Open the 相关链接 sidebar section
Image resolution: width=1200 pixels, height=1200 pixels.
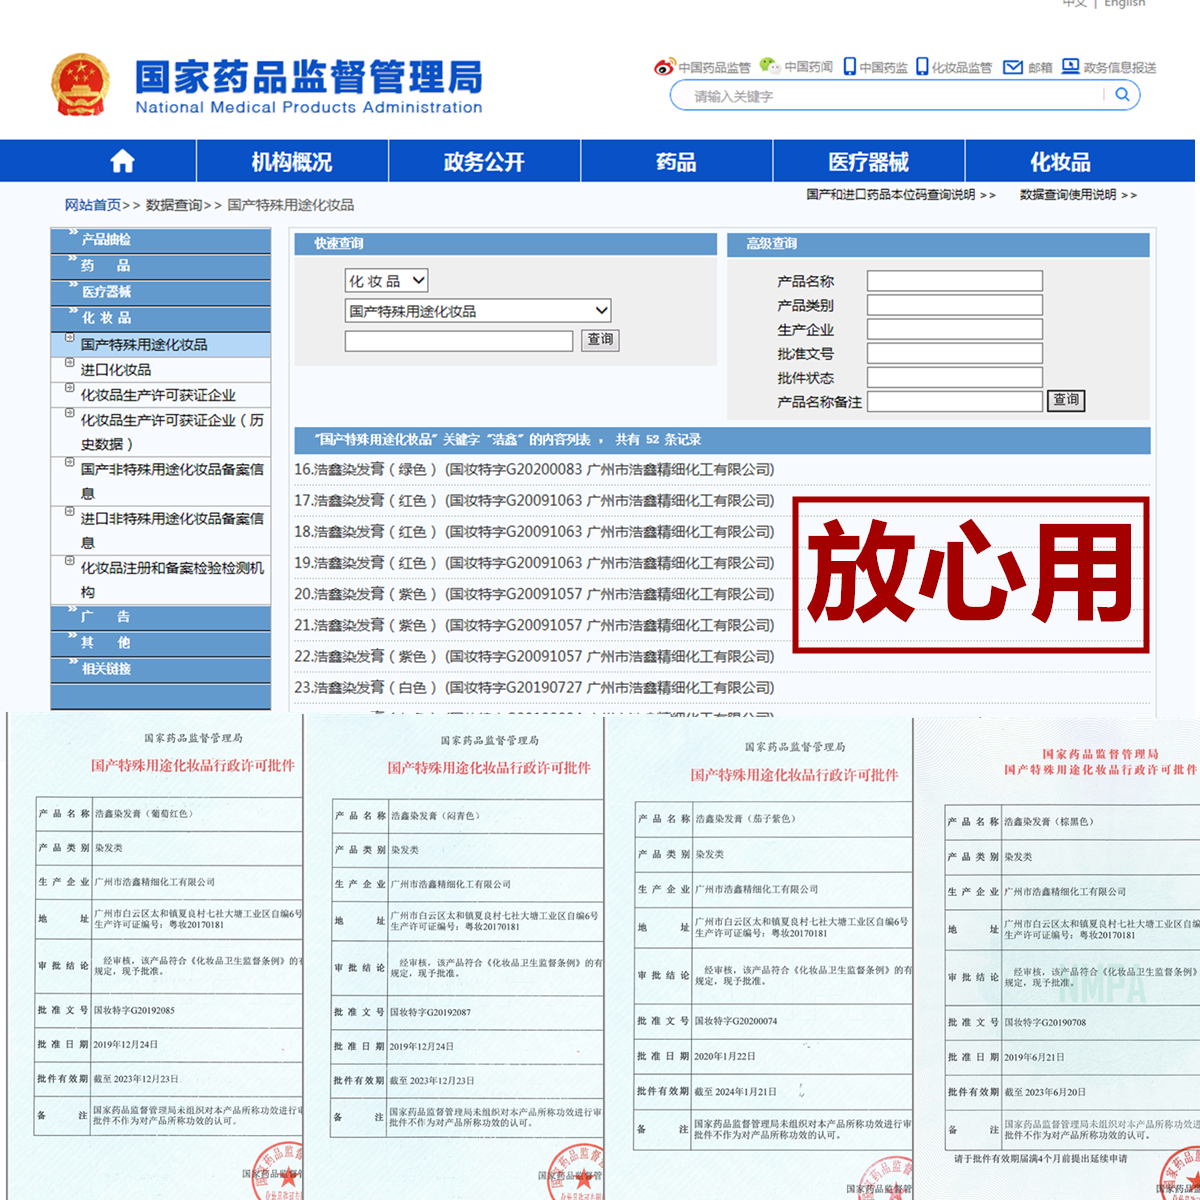click(x=161, y=669)
